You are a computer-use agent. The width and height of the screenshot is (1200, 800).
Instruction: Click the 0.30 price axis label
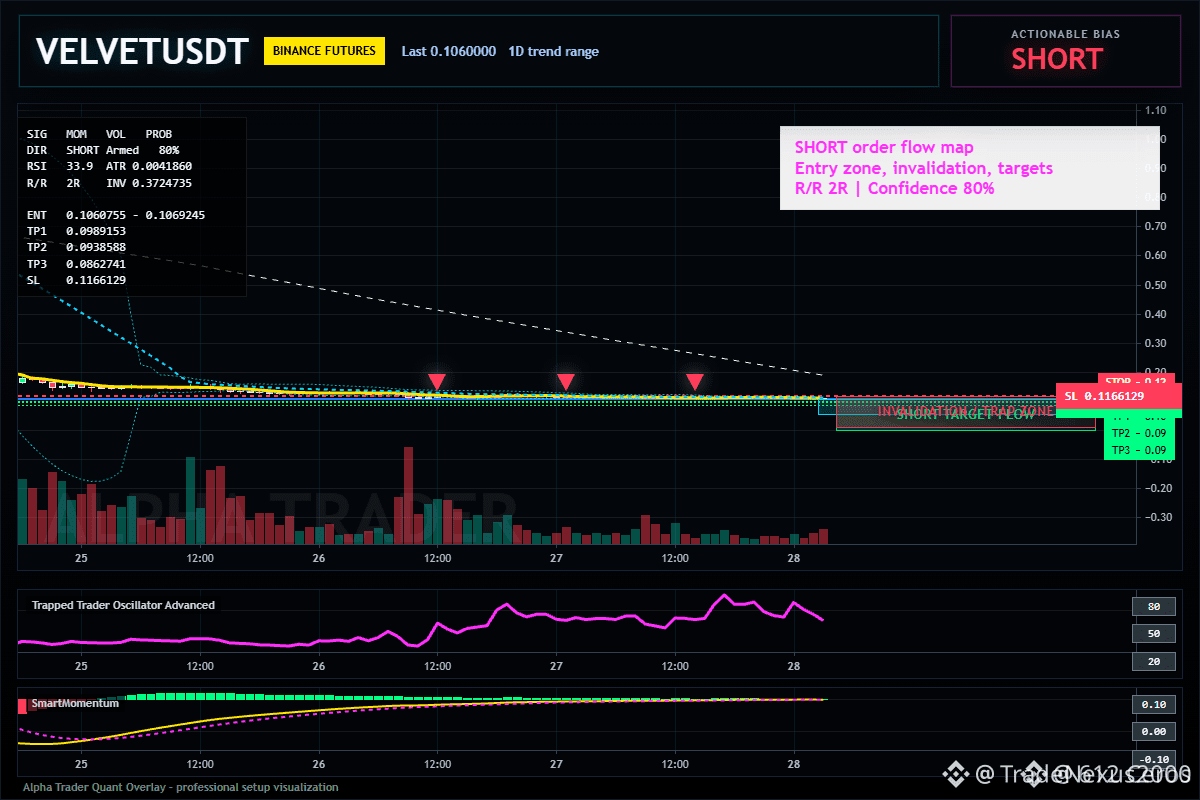pos(1157,343)
